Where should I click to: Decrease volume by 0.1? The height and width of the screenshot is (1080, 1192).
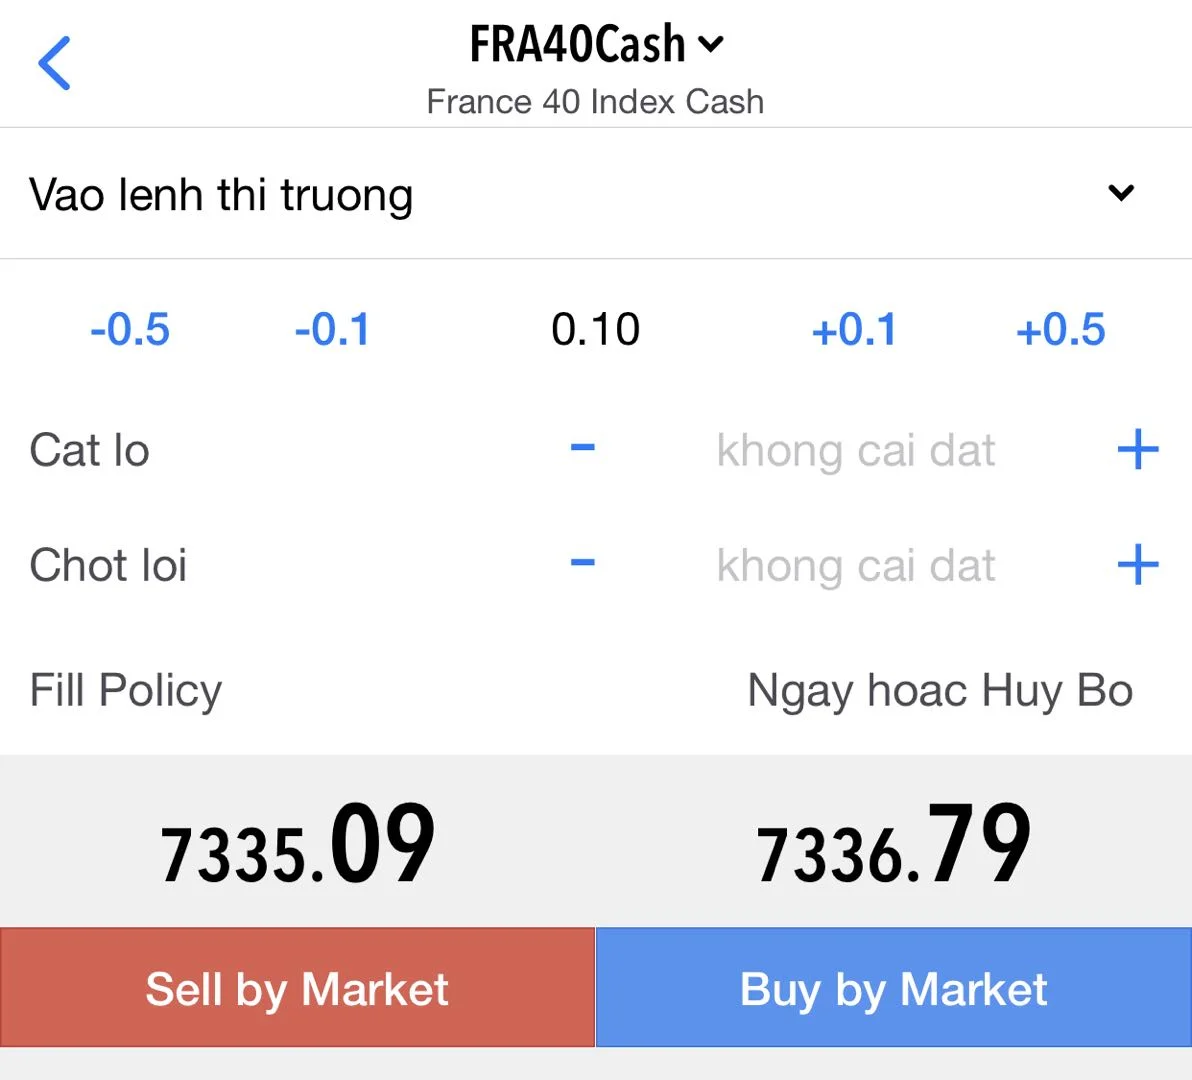click(332, 329)
